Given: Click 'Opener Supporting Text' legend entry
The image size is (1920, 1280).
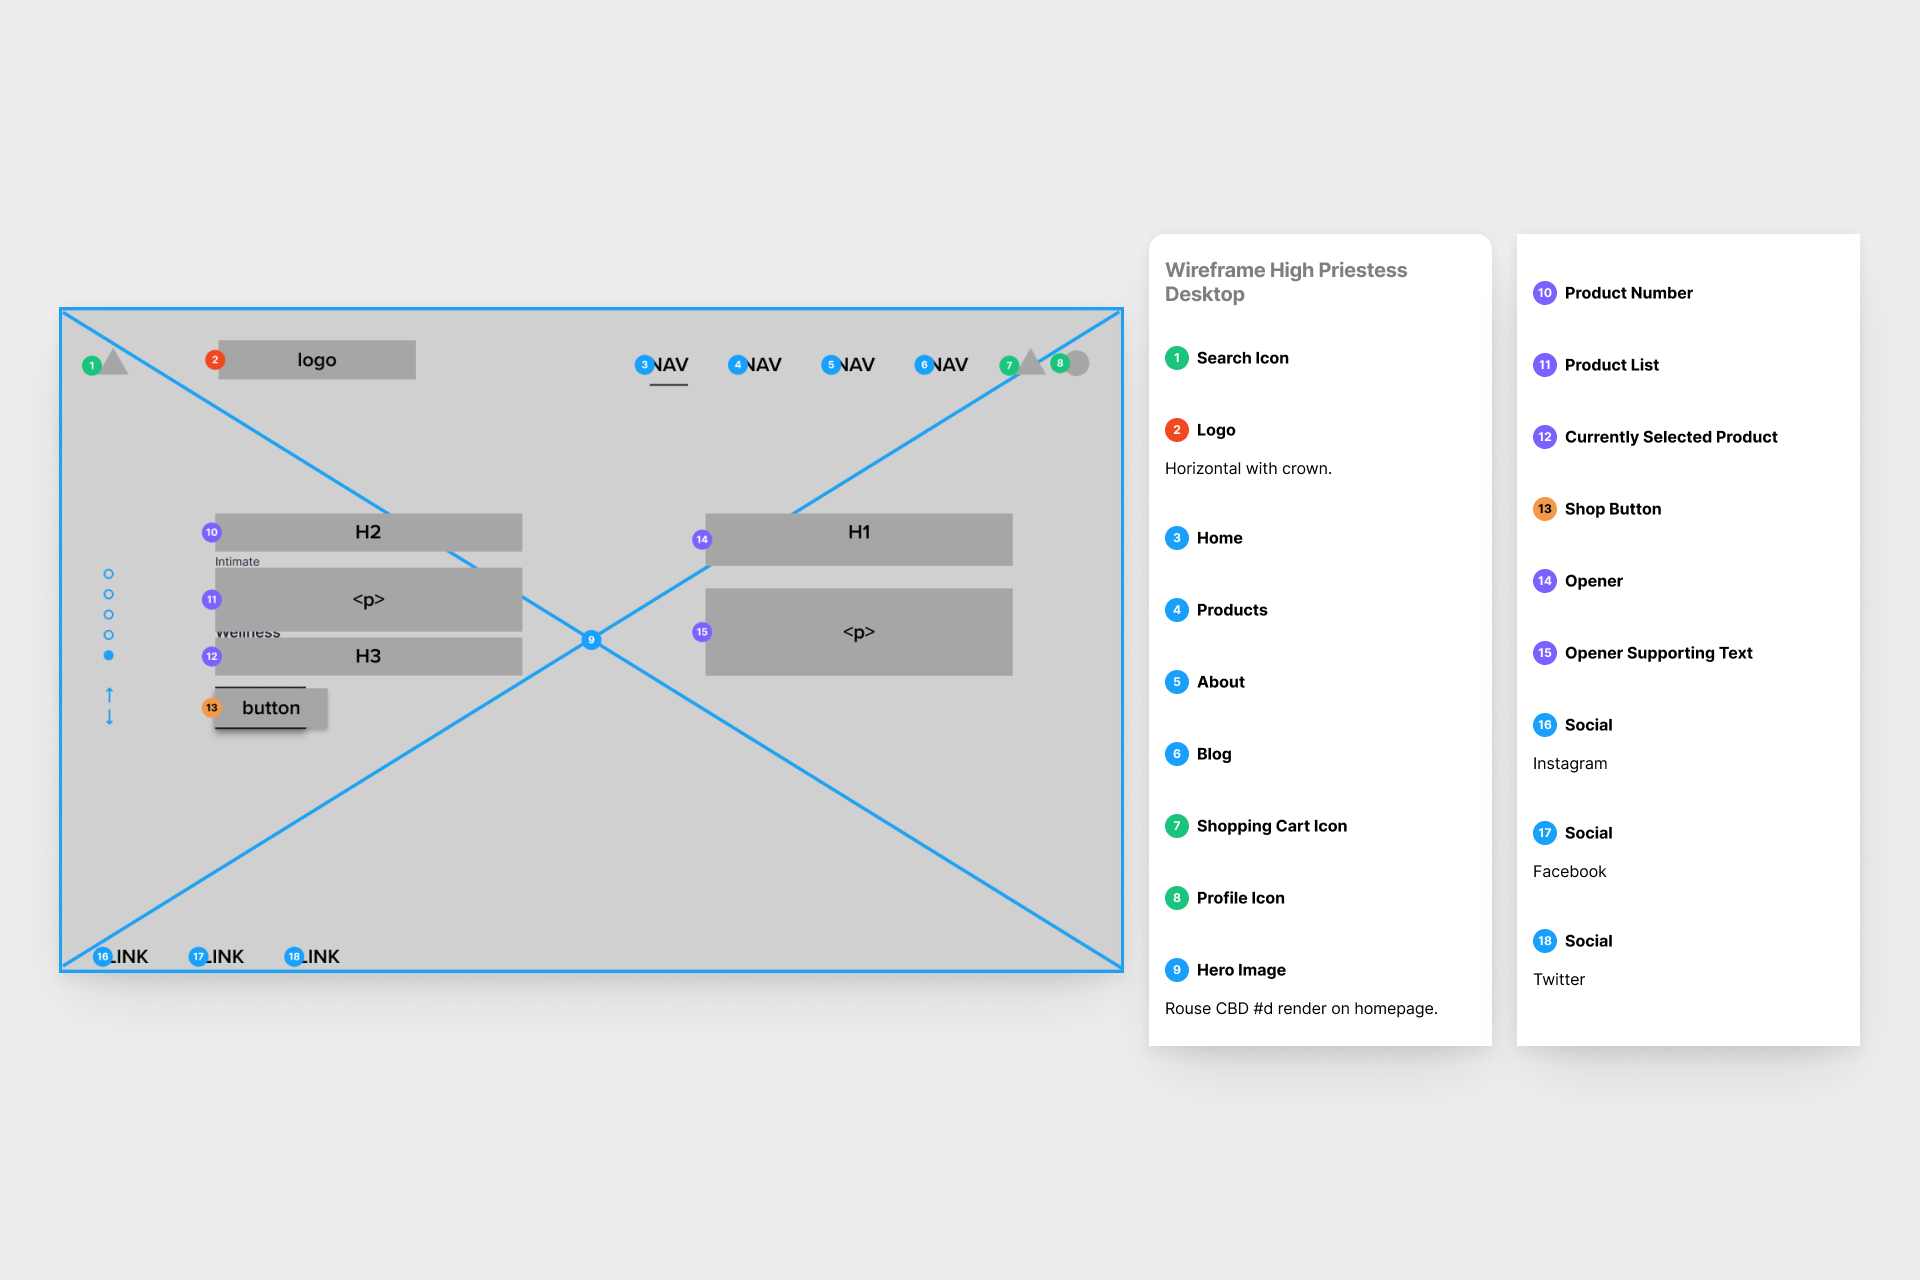Looking at the screenshot, I should 1659,653.
